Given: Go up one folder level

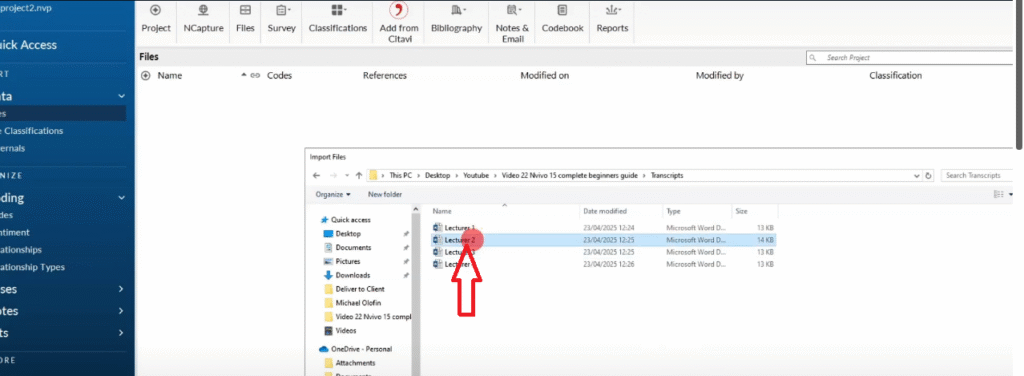Looking at the screenshot, I should pyautogui.click(x=359, y=176).
